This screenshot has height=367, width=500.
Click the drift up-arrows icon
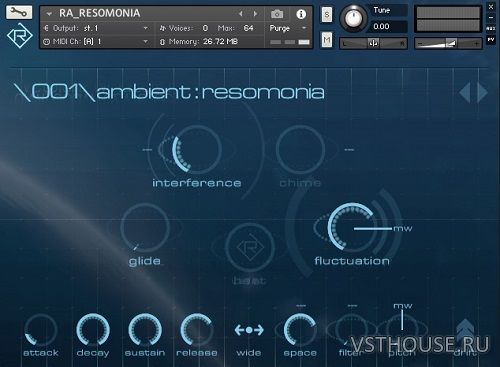pos(465,330)
